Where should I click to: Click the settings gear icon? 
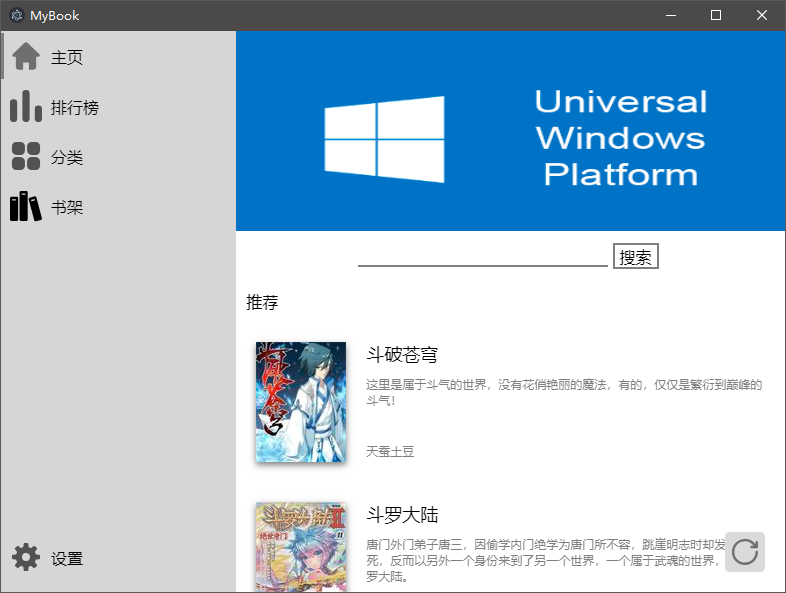tap(26, 557)
